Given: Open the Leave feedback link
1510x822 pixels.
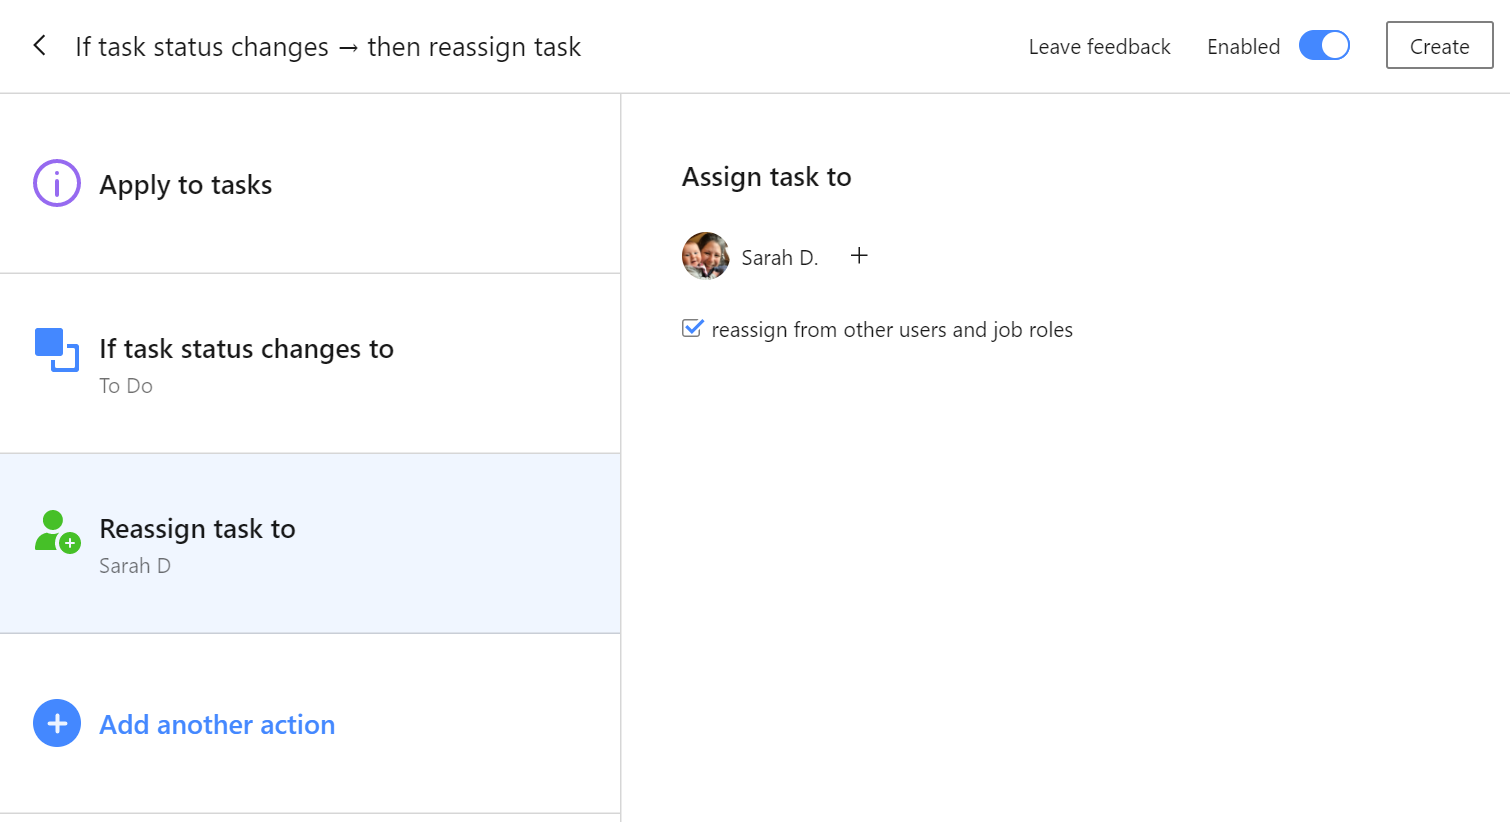Looking at the screenshot, I should pyautogui.click(x=1099, y=47).
